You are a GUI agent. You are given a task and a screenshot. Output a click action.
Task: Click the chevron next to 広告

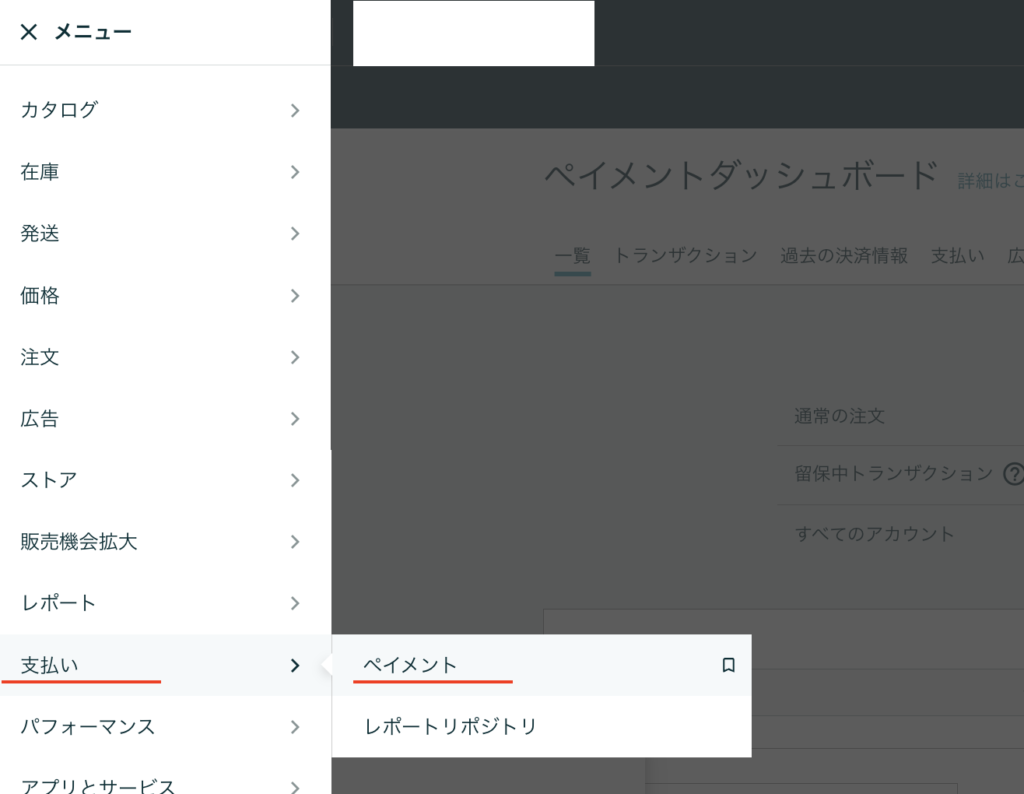(x=295, y=419)
